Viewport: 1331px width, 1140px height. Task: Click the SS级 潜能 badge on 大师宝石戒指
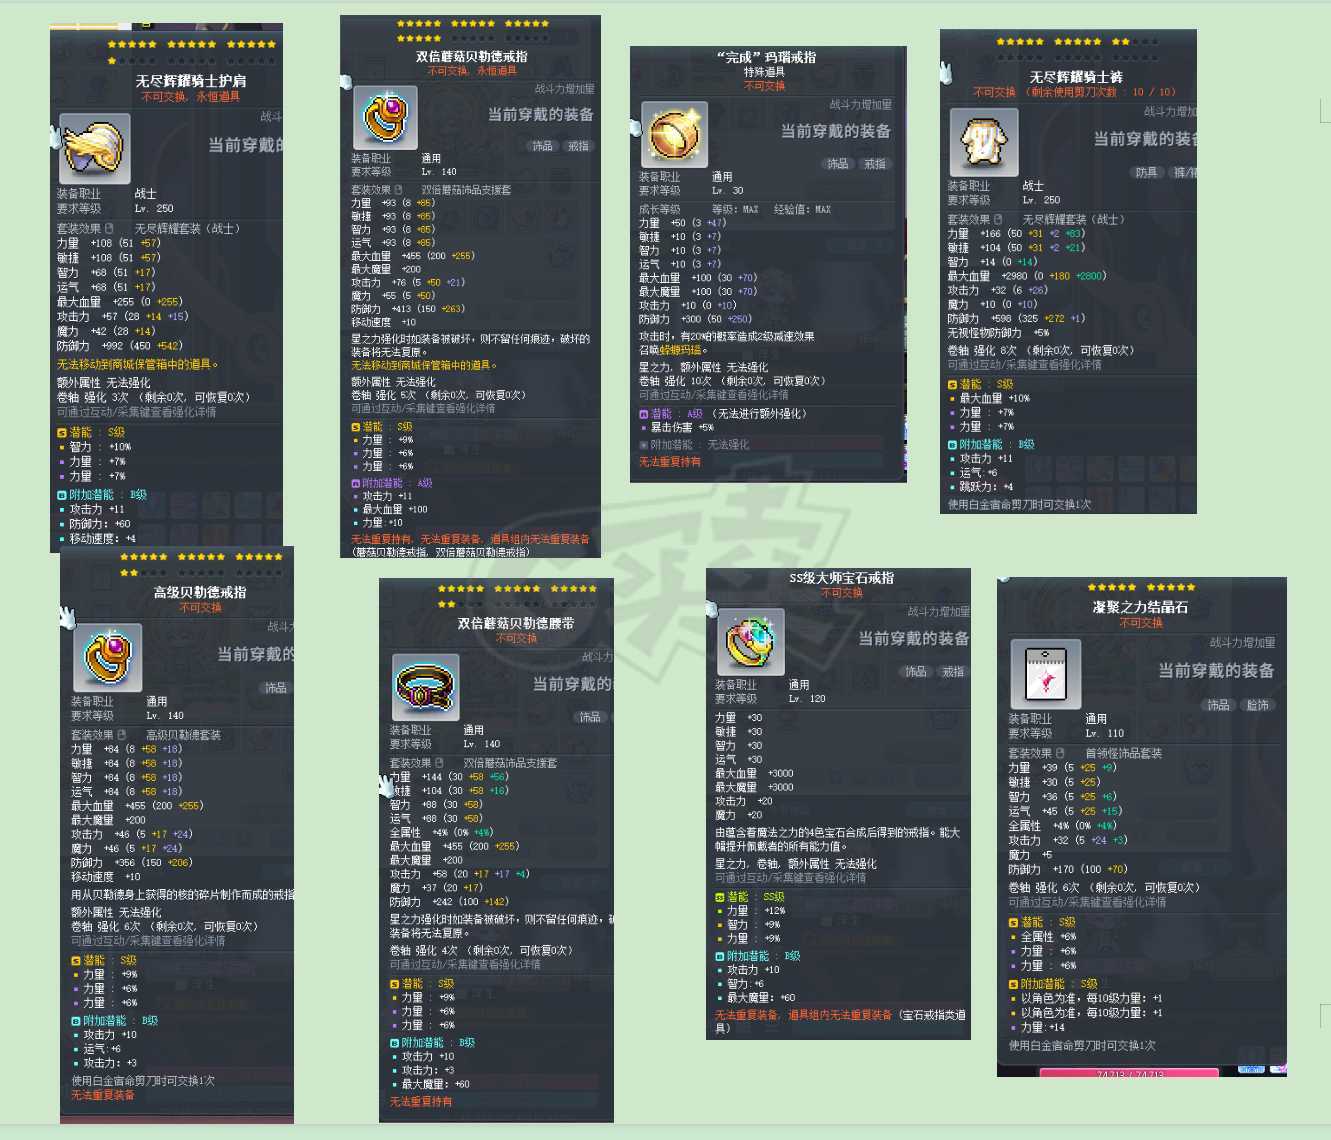720,897
